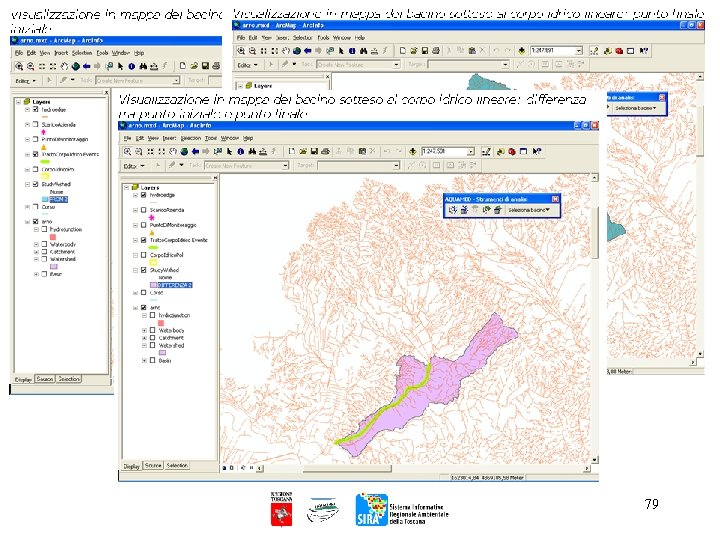Activate Select Elements arrow in front window

[x=230, y=151]
